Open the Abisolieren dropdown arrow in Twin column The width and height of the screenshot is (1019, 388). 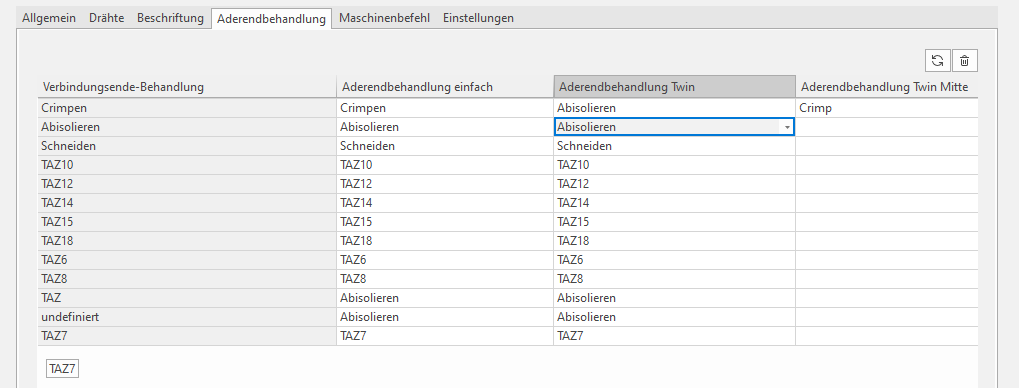pos(787,127)
